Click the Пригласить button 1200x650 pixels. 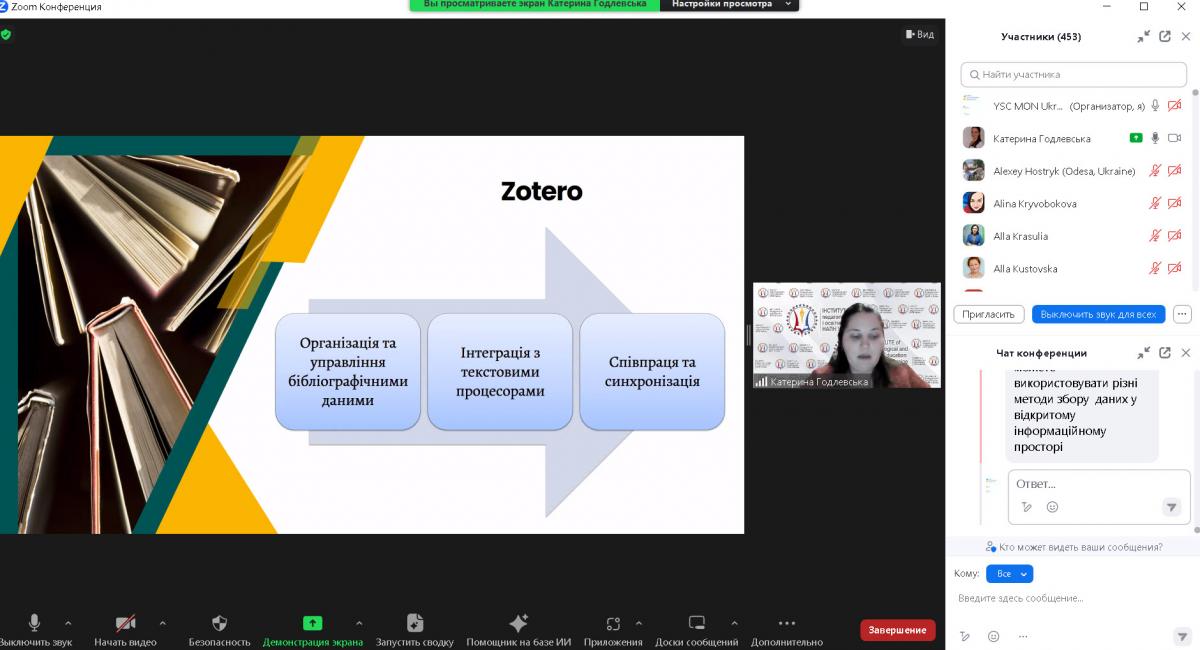pyautogui.click(x=990, y=314)
